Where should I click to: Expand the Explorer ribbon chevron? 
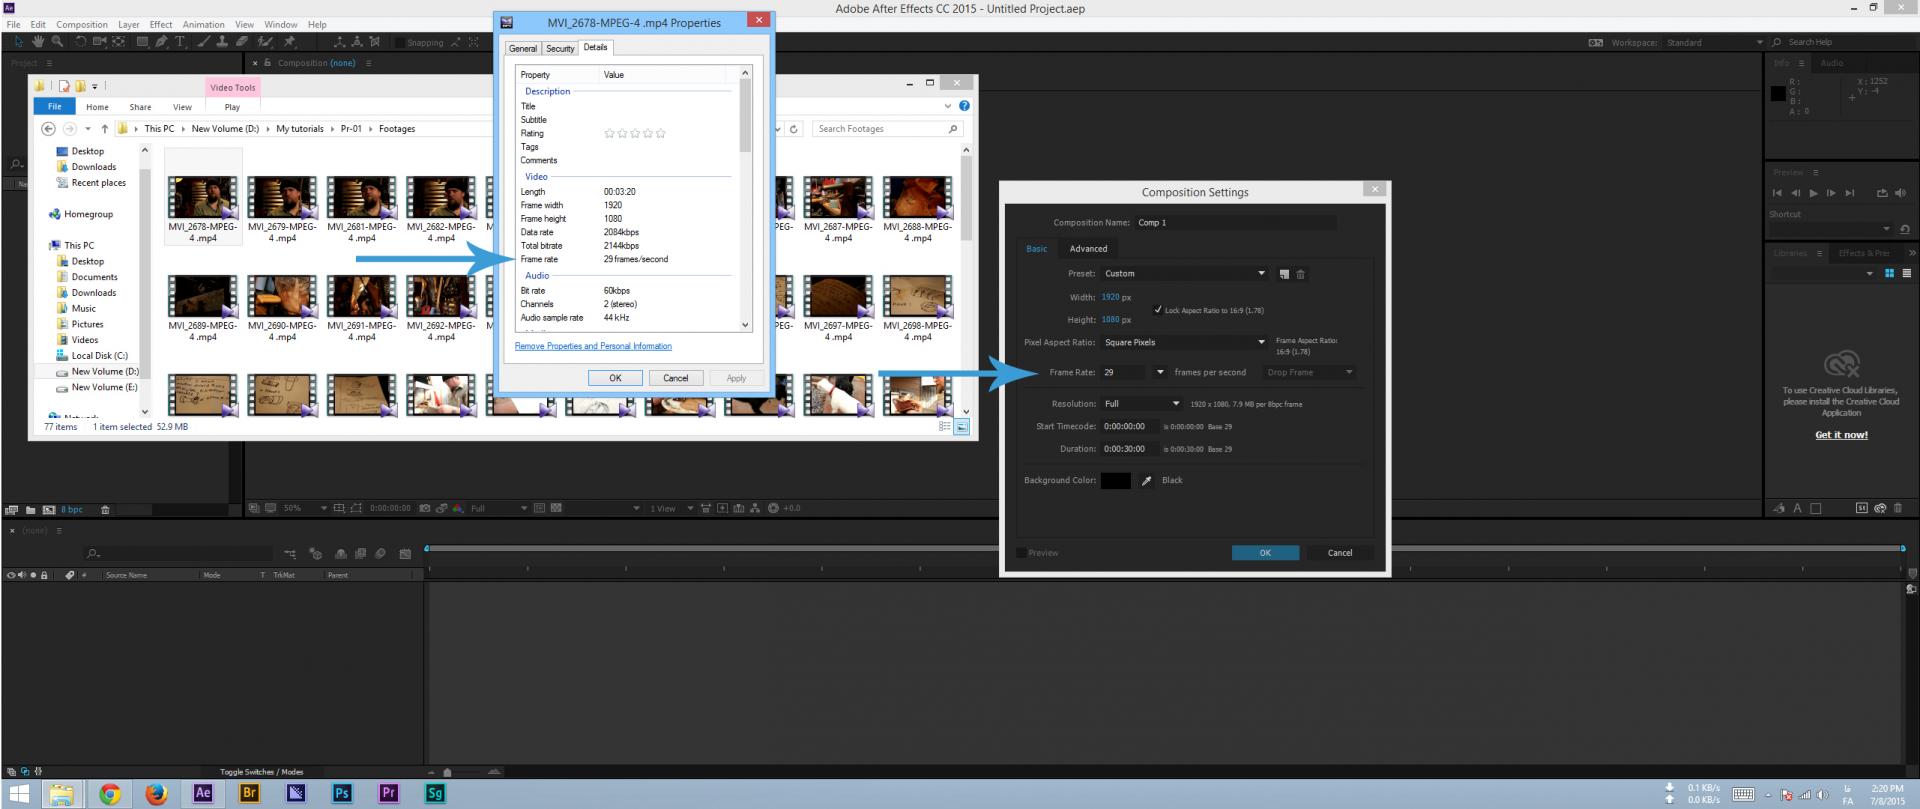click(947, 106)
